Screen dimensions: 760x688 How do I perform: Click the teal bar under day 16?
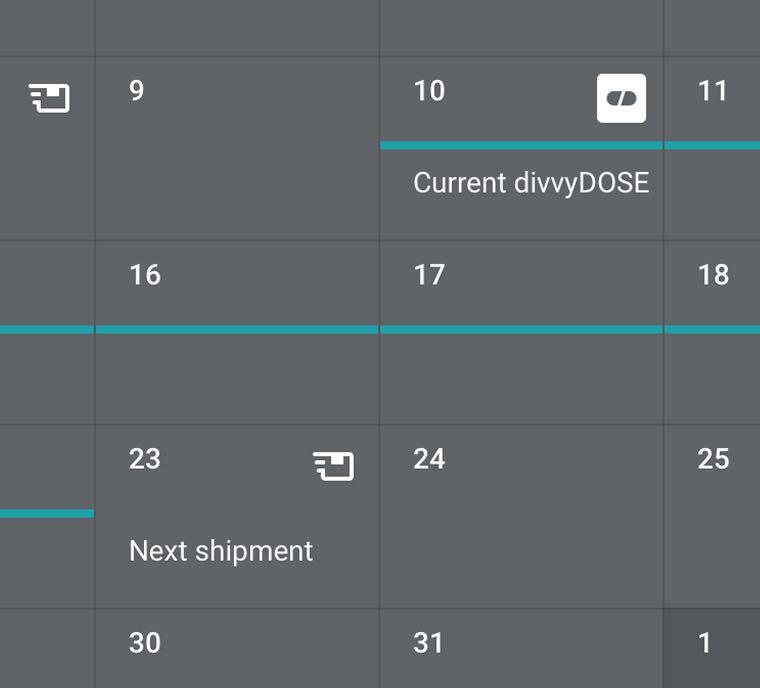(237, 329)
